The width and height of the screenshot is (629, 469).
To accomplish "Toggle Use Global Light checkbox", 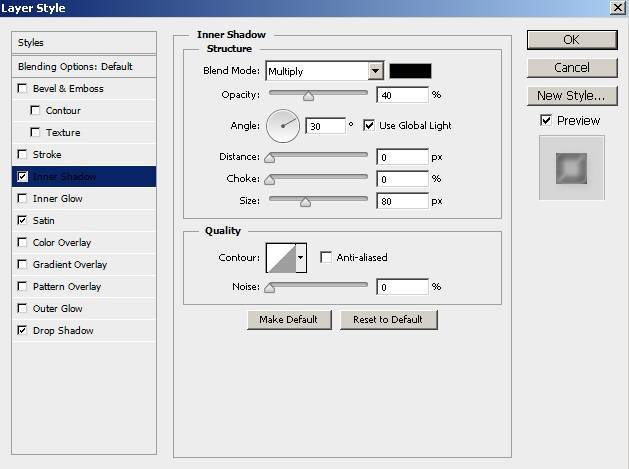I will point(369,125).
